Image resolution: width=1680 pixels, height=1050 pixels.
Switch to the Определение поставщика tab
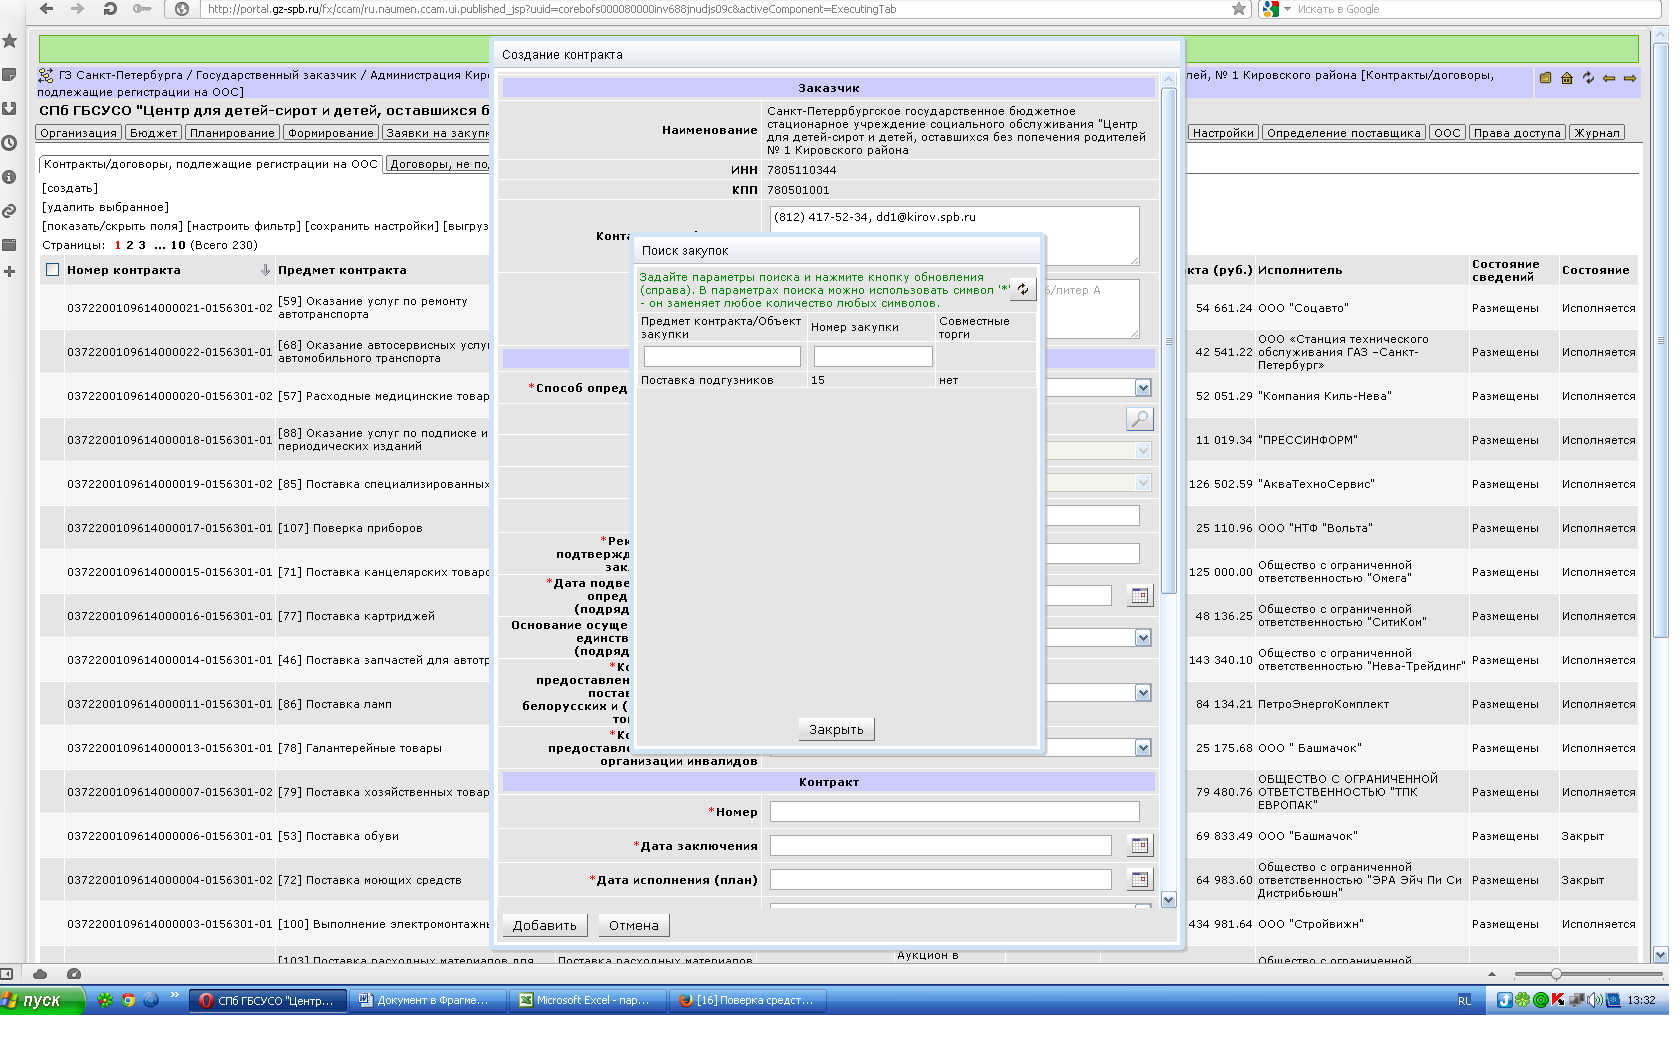[1343, 133]
